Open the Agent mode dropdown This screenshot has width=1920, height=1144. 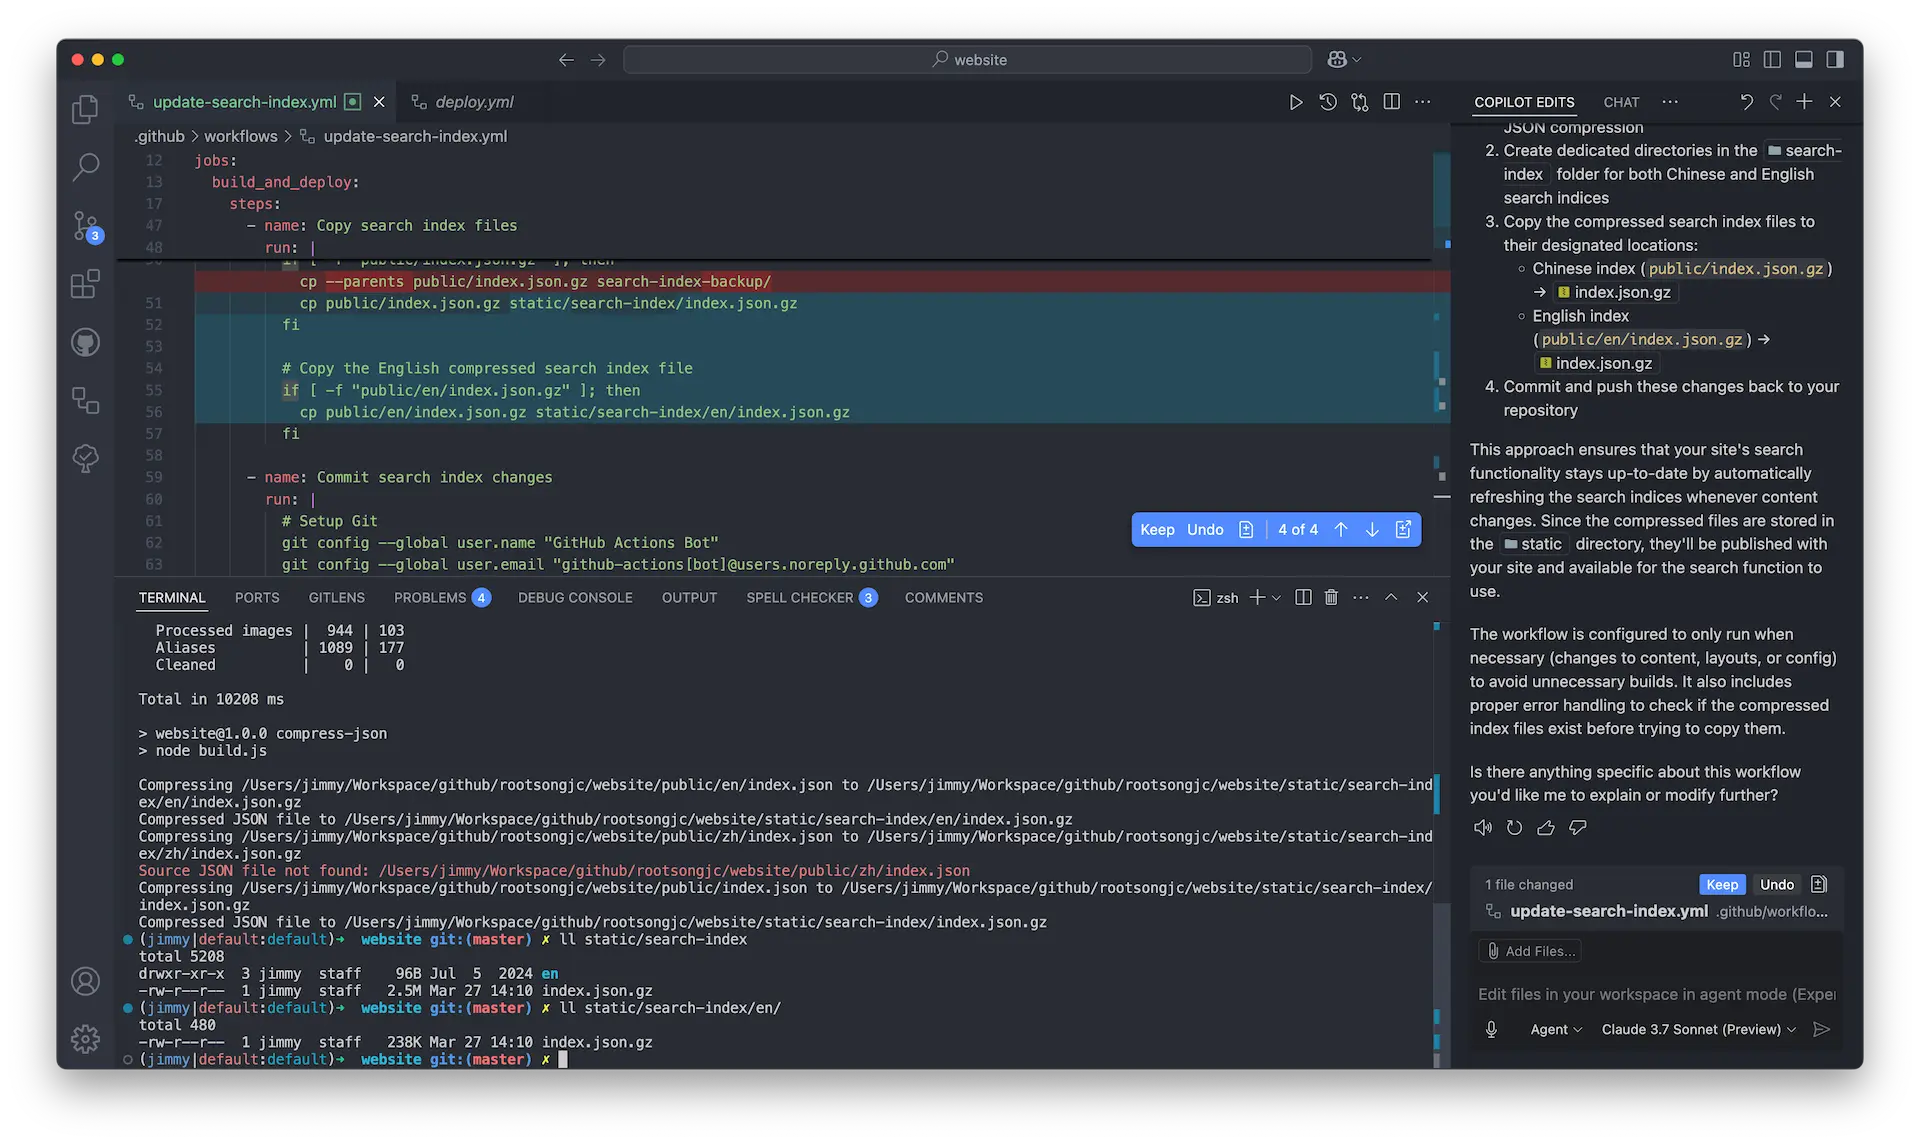(x=1556, y=1029)
